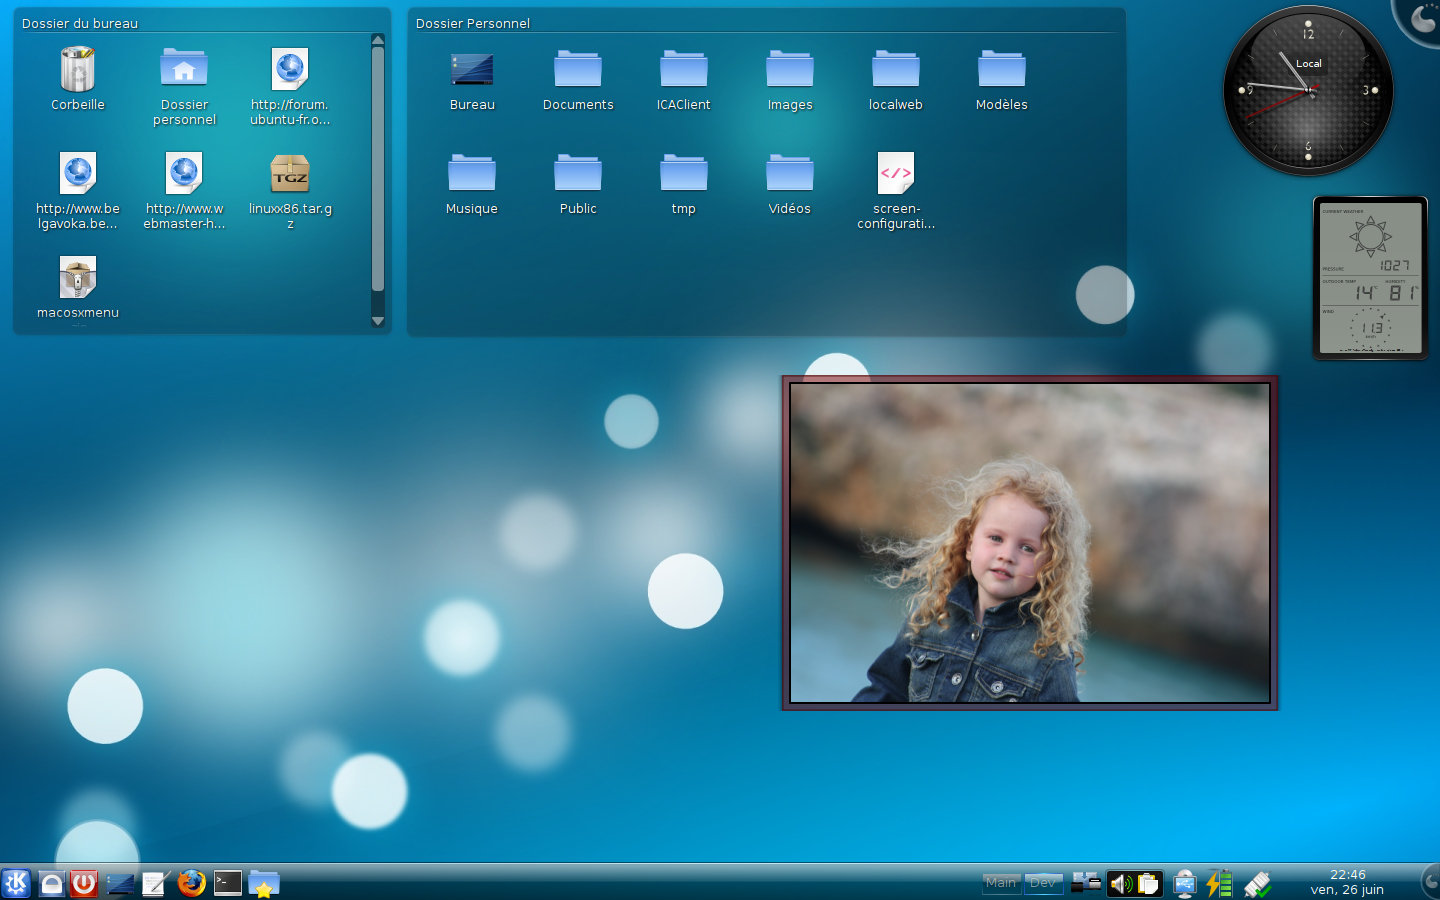Click the digital clock showing 22:46

pos(1347,882)
